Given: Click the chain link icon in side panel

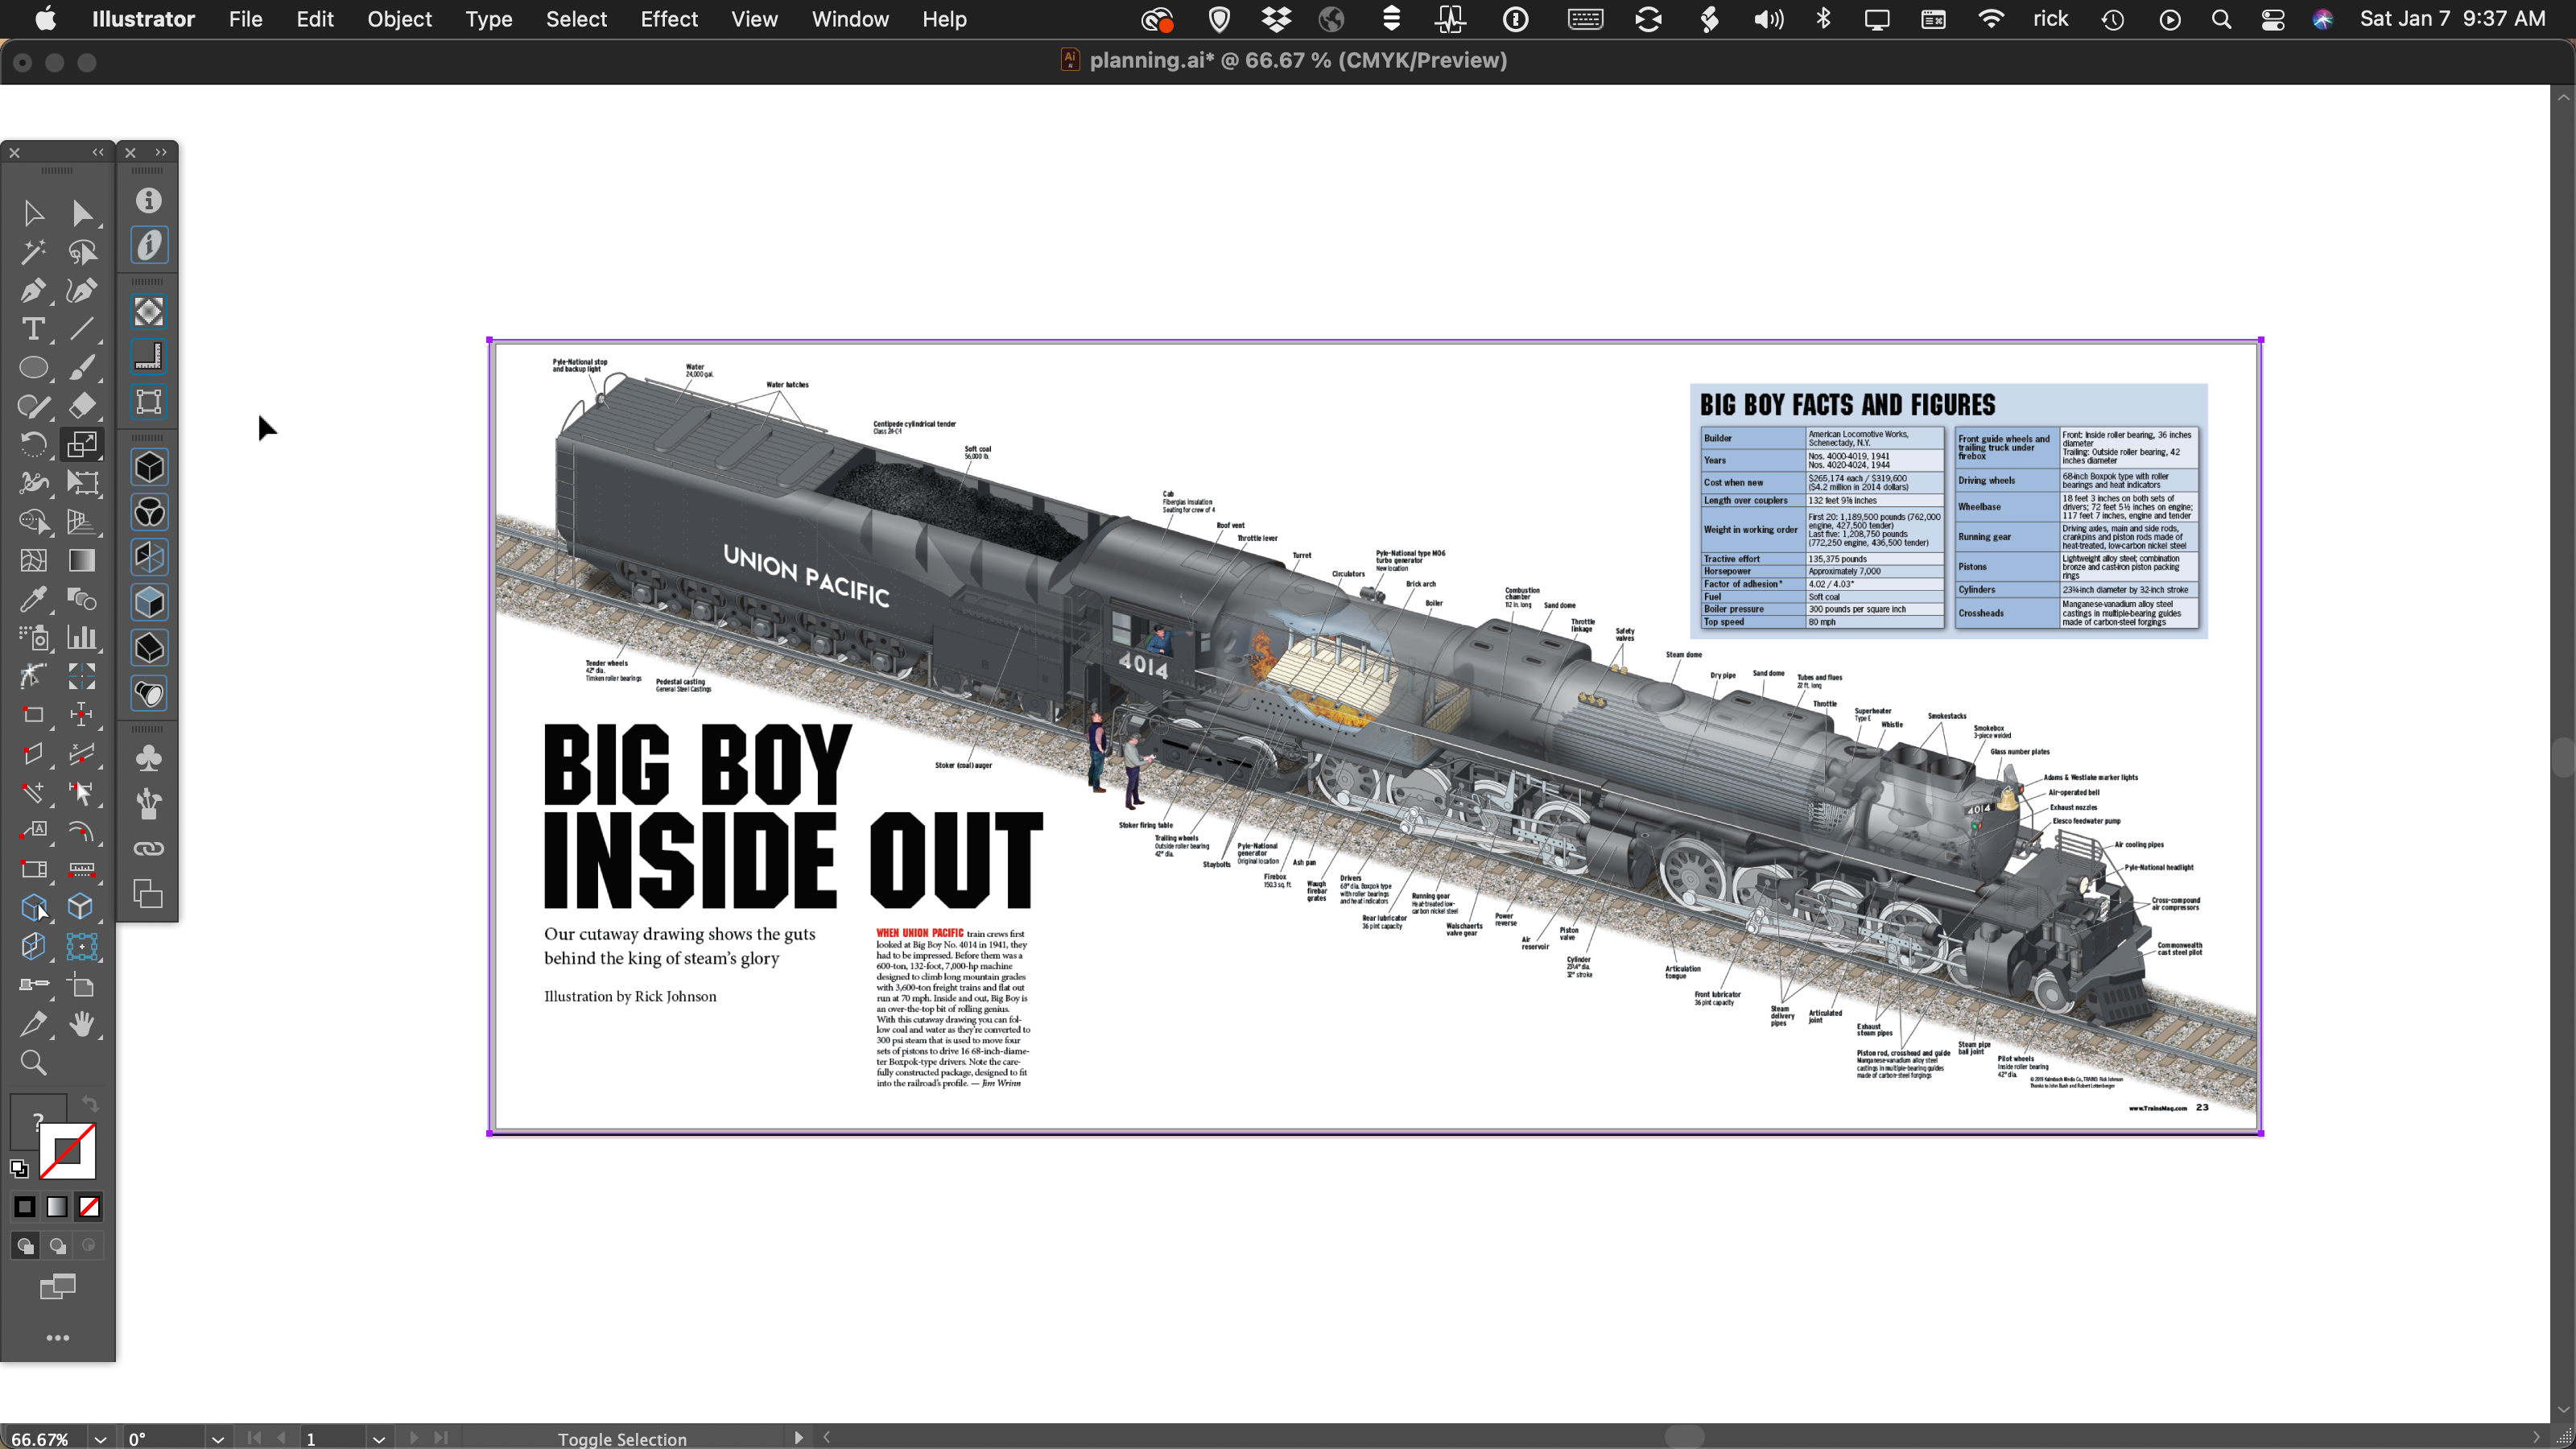Looking at the screenshot, I should click(149, 848).
